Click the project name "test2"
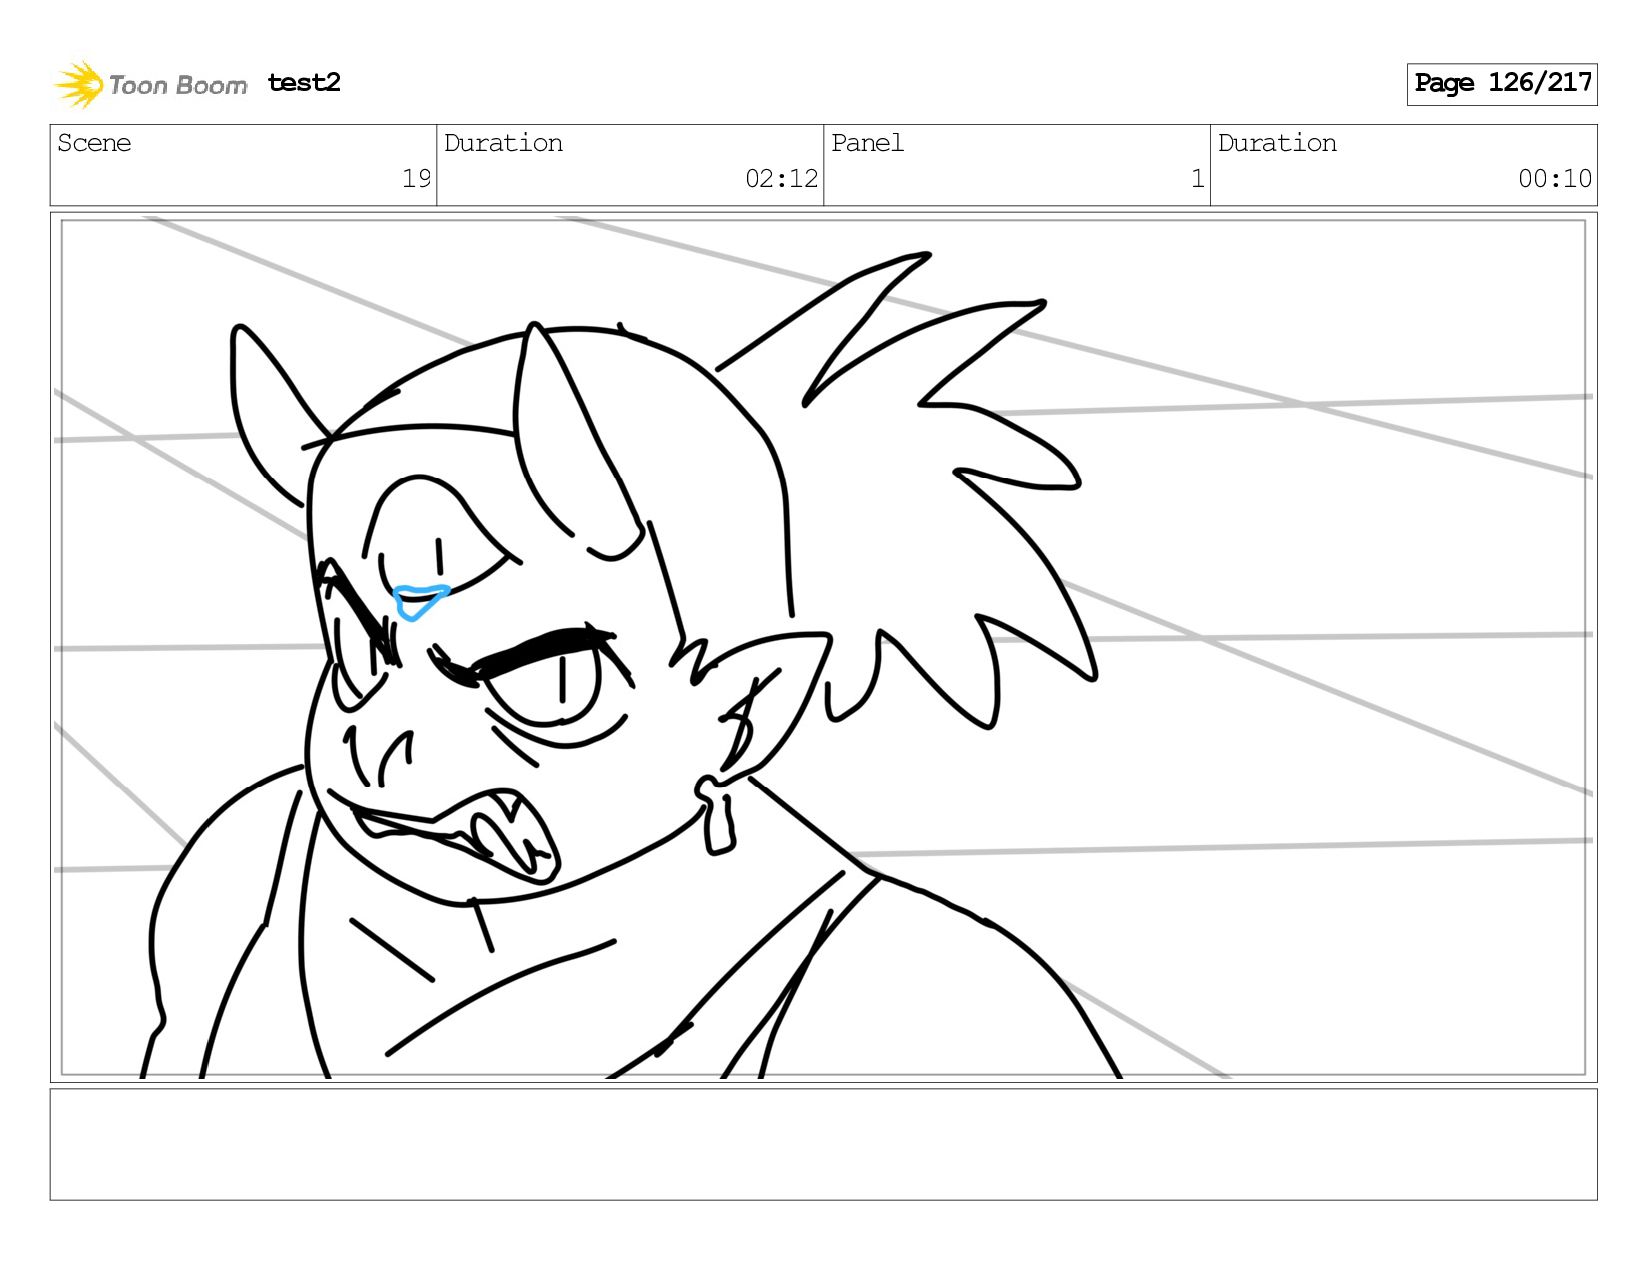 click(304, 83)
